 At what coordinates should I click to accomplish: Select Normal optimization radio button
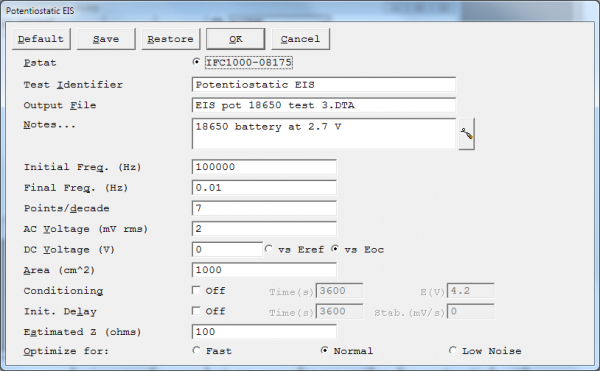324,350
